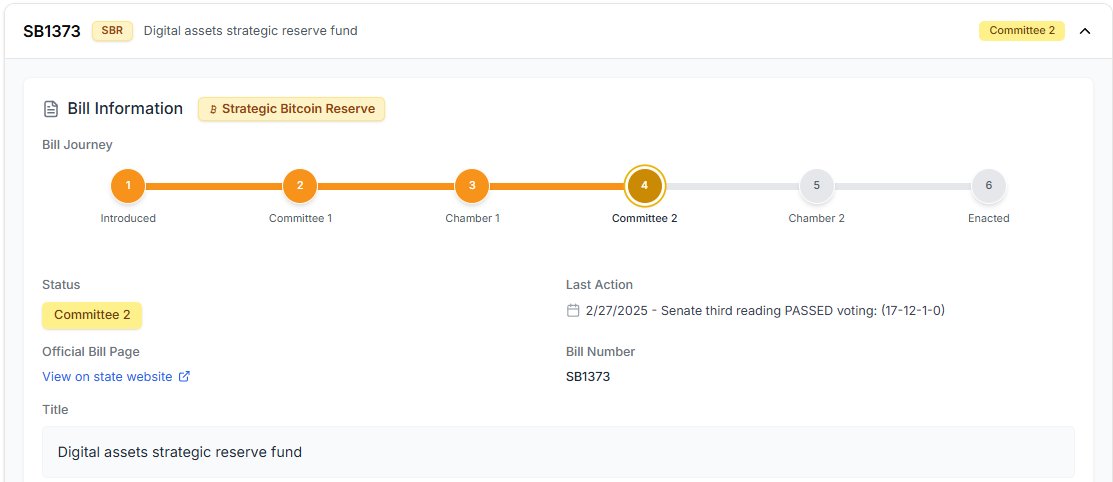1113x482 pixels.
Task: Click the external link icon
Action: pos(184,377)
